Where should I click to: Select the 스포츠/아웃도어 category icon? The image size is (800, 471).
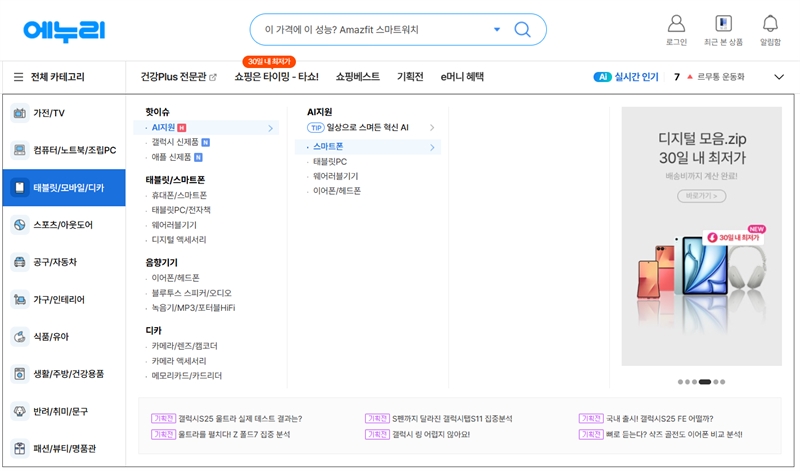(20, 225)
